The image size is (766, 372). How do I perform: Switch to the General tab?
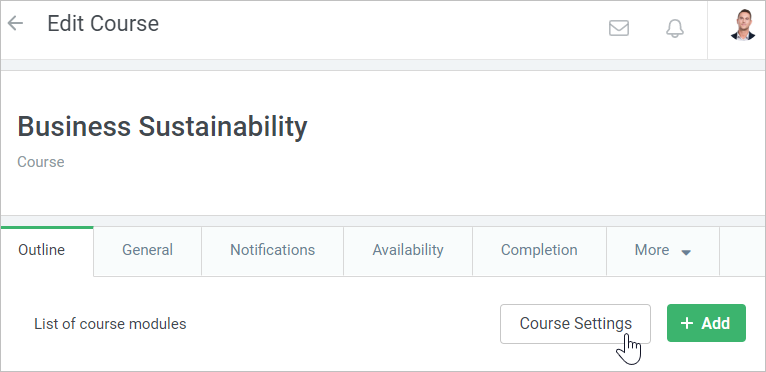[148, 251]
